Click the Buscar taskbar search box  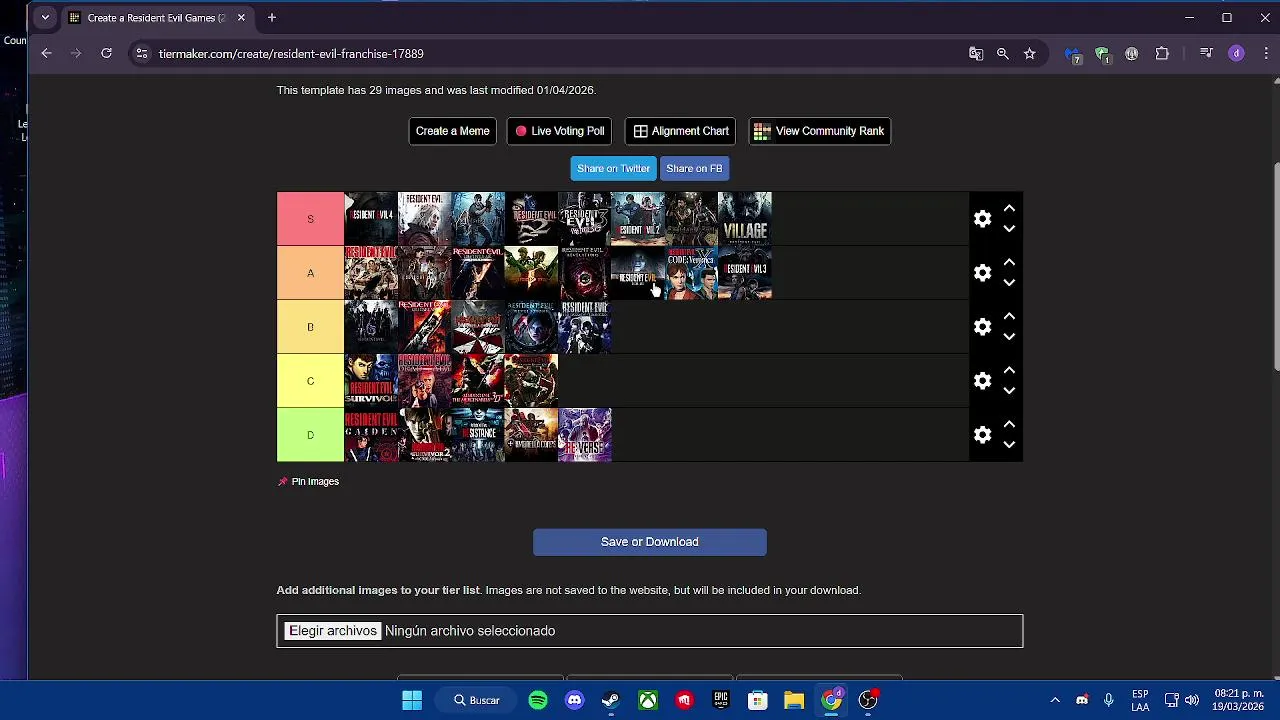pos(477,700)
